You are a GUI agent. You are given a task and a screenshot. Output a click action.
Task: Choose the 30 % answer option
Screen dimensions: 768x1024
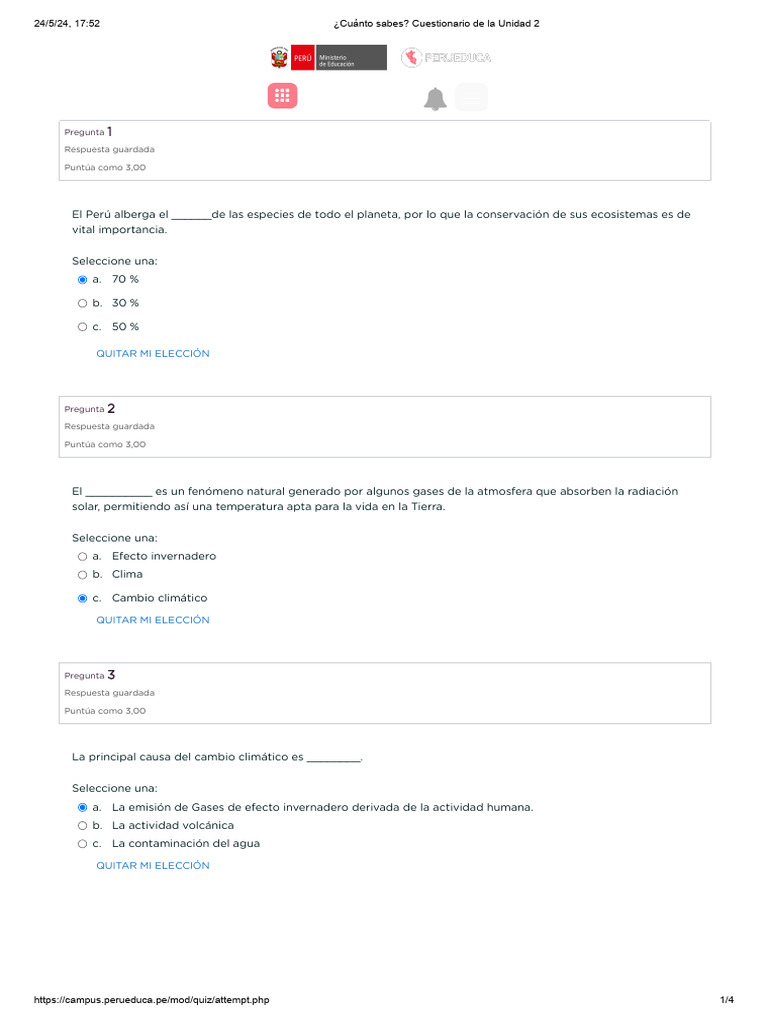coord(83,303)
